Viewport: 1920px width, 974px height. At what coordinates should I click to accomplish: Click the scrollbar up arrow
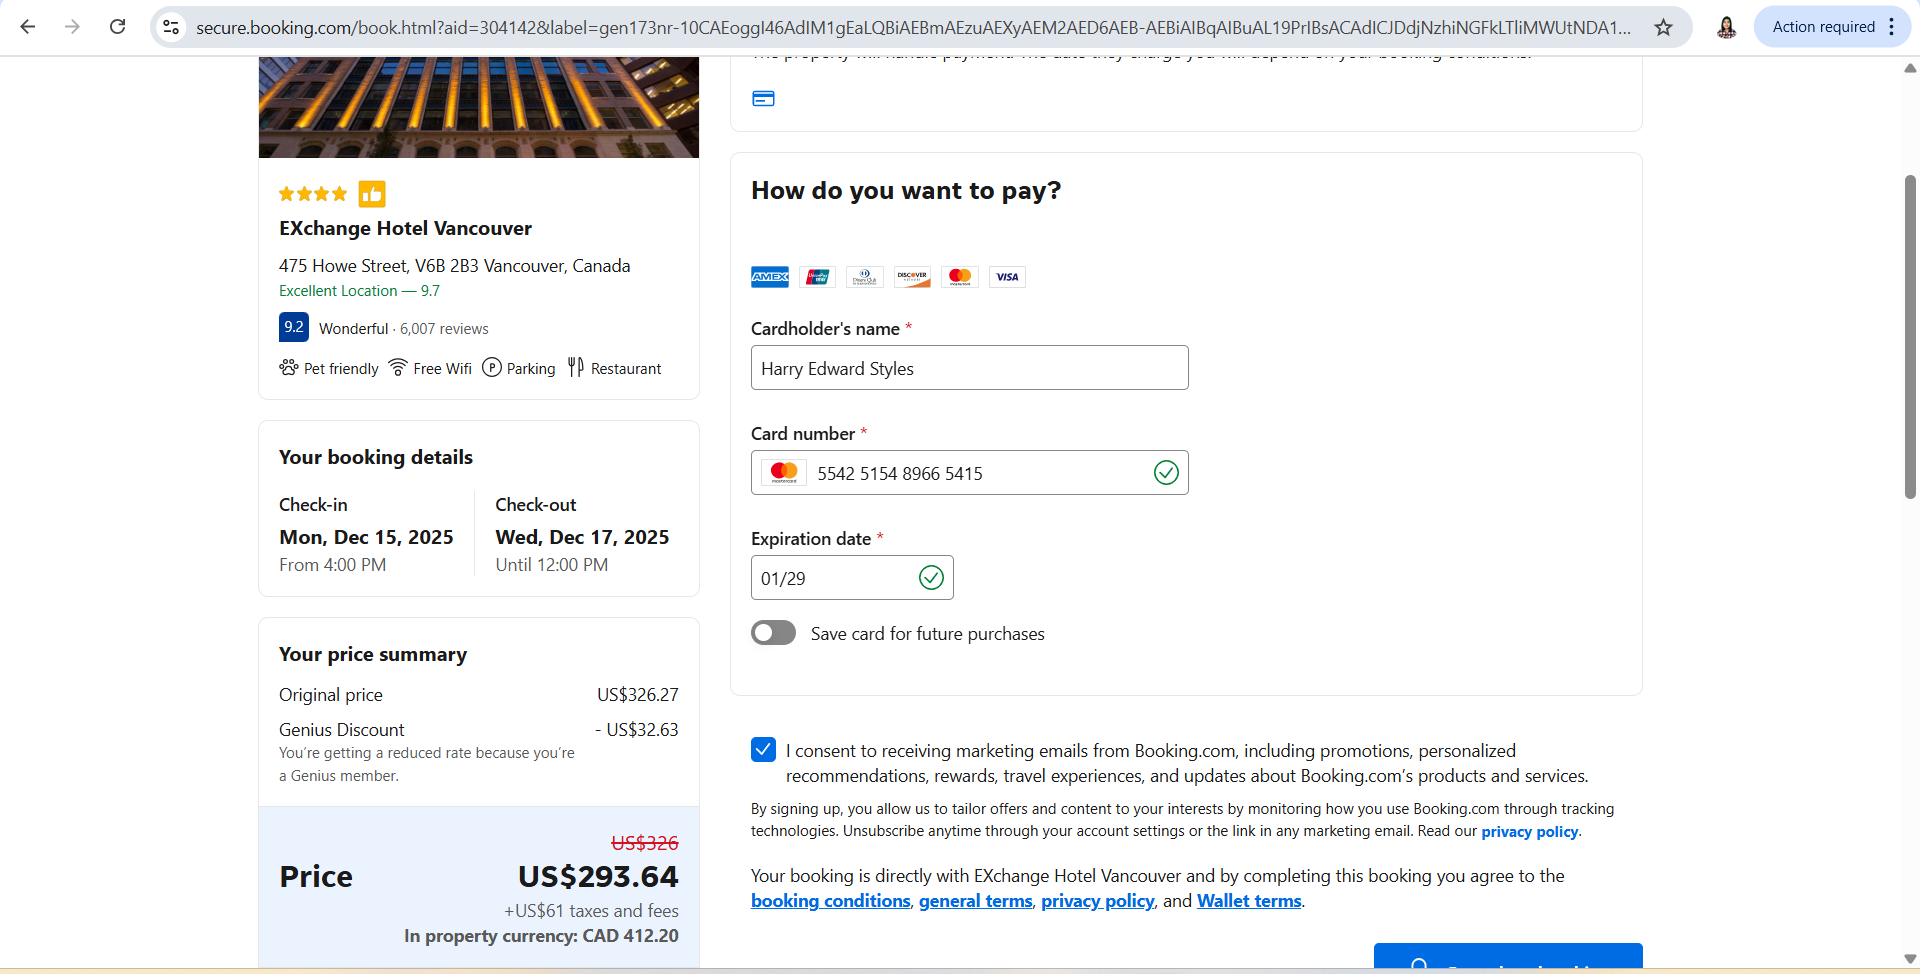(1910, 68)
